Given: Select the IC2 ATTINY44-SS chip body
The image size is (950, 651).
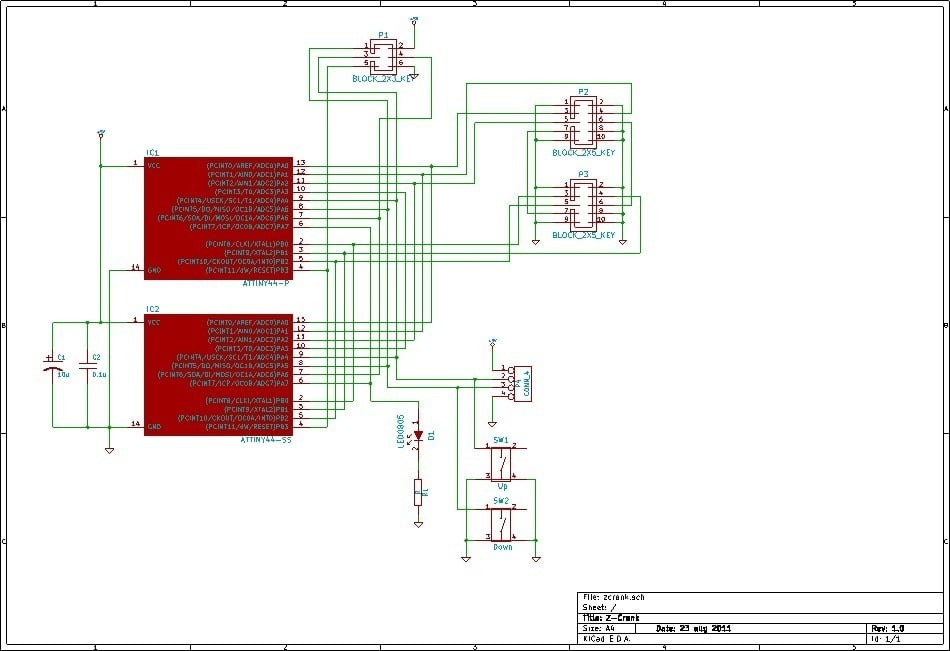Looking at the screenshot, I should 217,374.
